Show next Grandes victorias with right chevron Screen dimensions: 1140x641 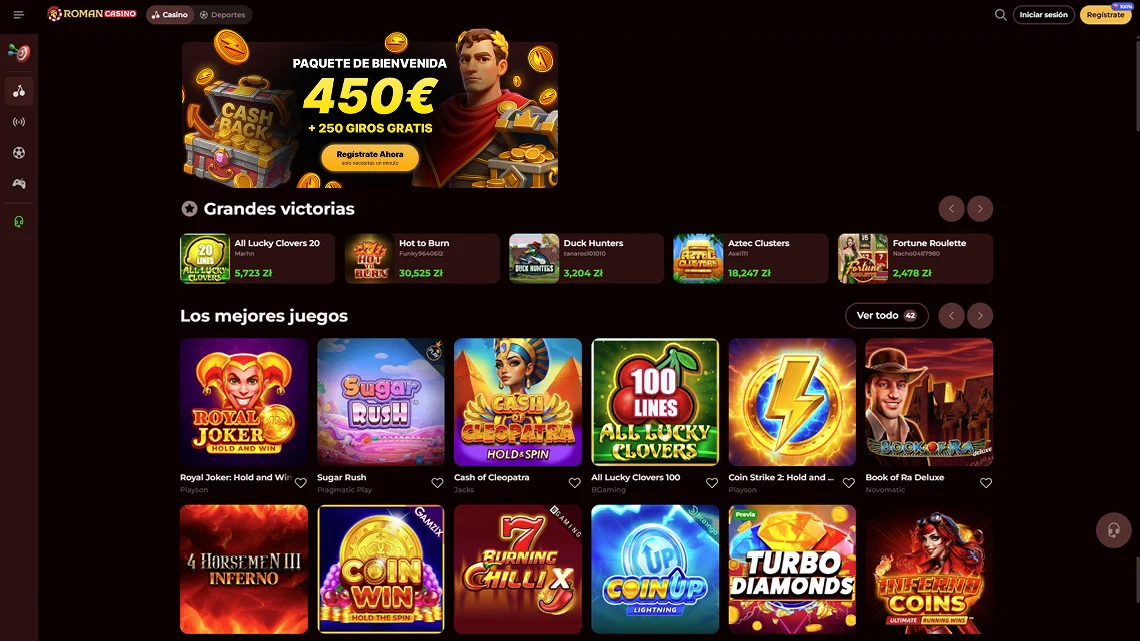[980, 209]
